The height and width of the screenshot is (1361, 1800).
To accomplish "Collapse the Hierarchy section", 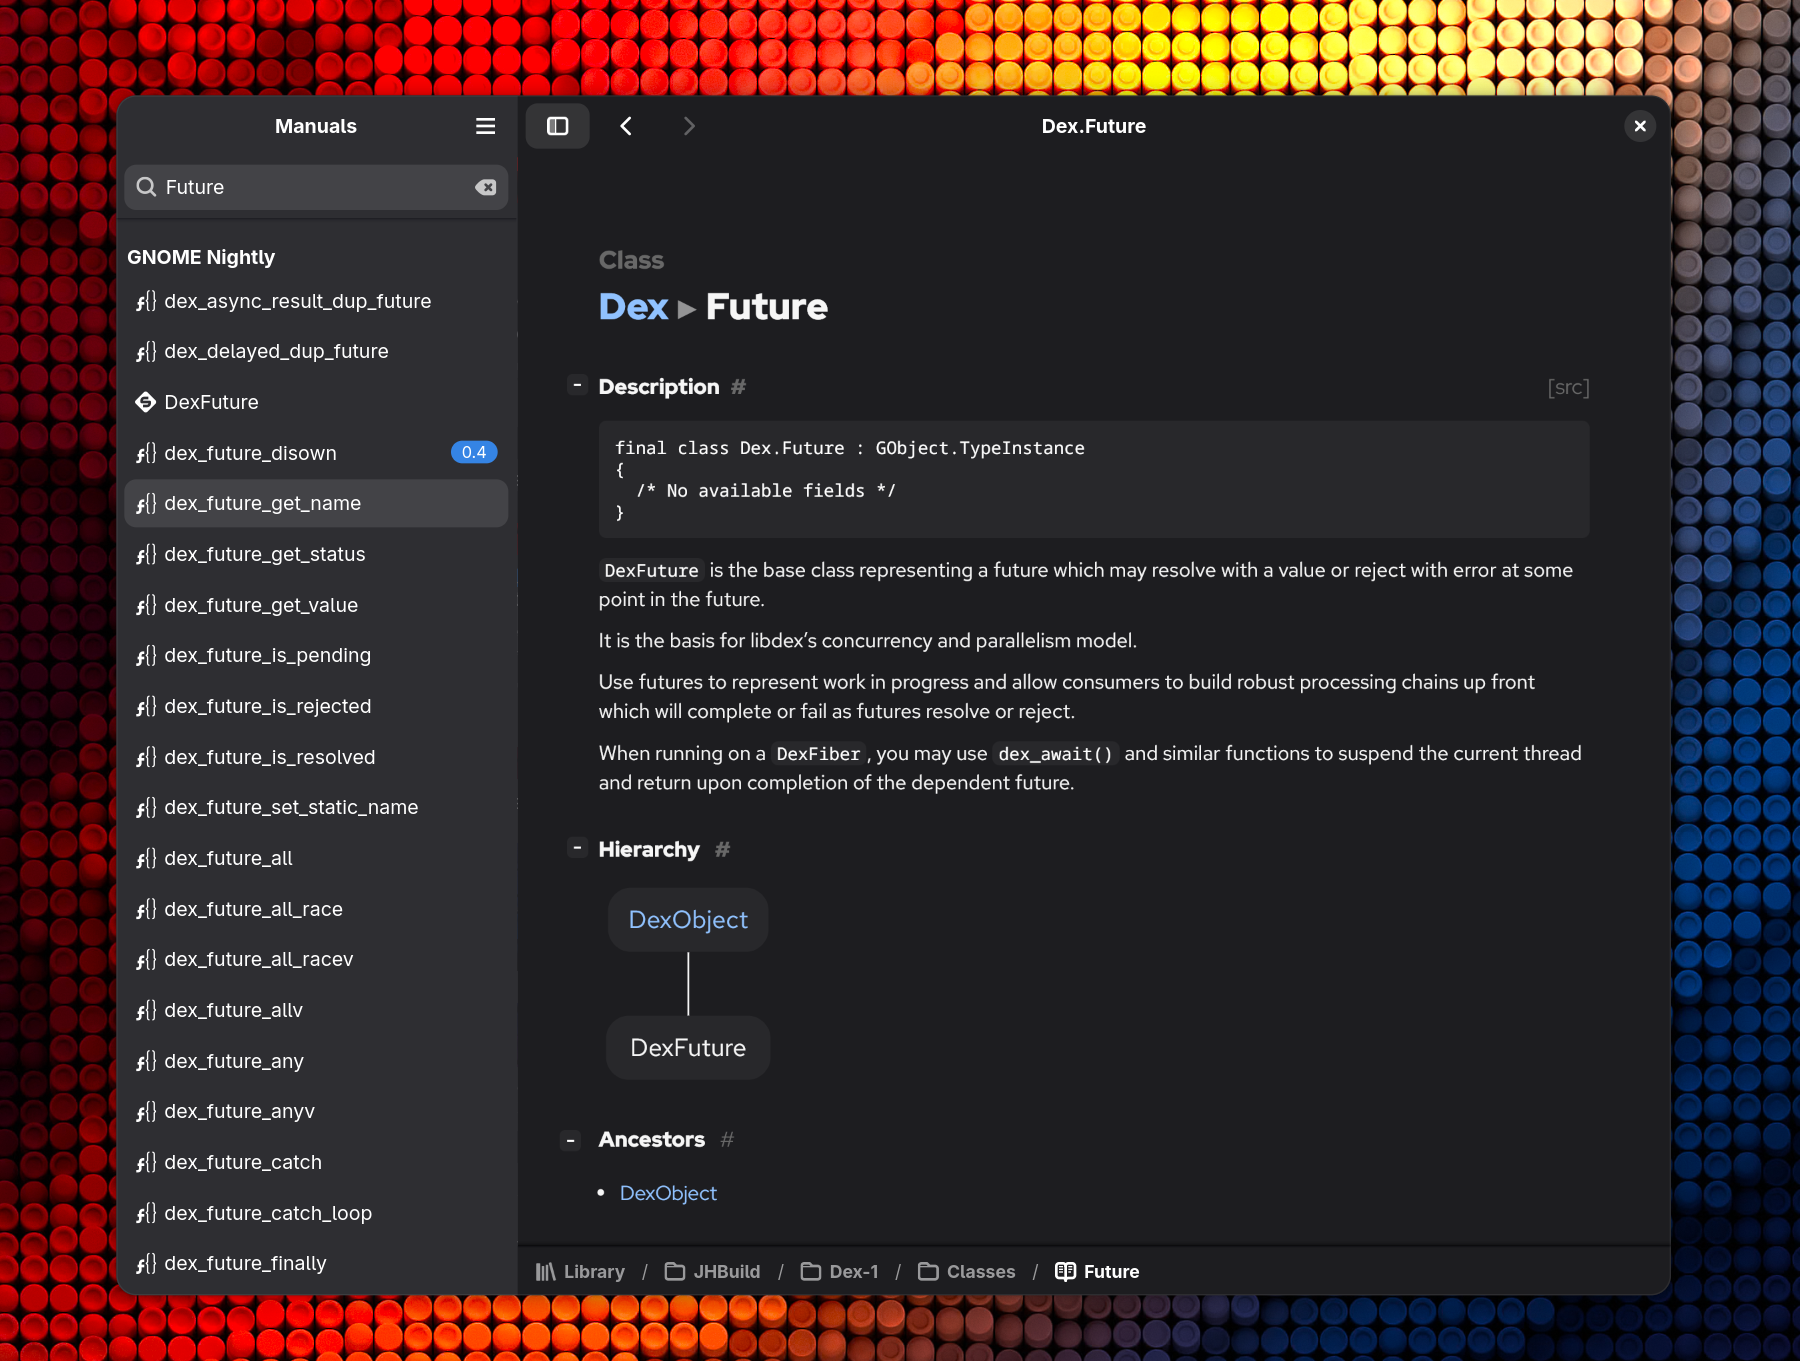I will tap(577, 847).
